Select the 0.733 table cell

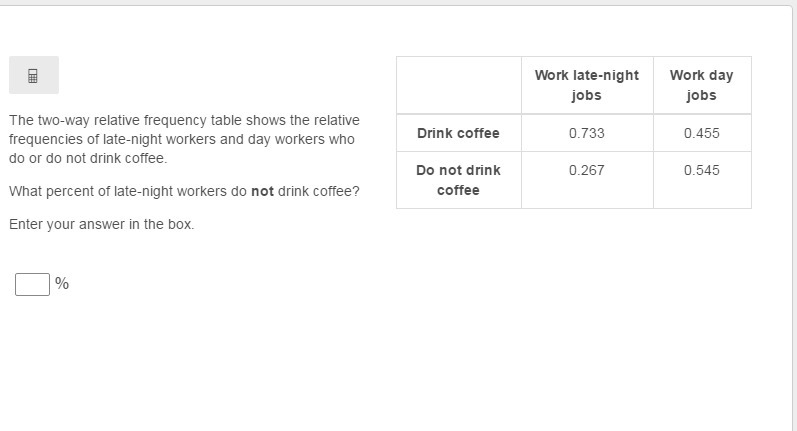587,133
